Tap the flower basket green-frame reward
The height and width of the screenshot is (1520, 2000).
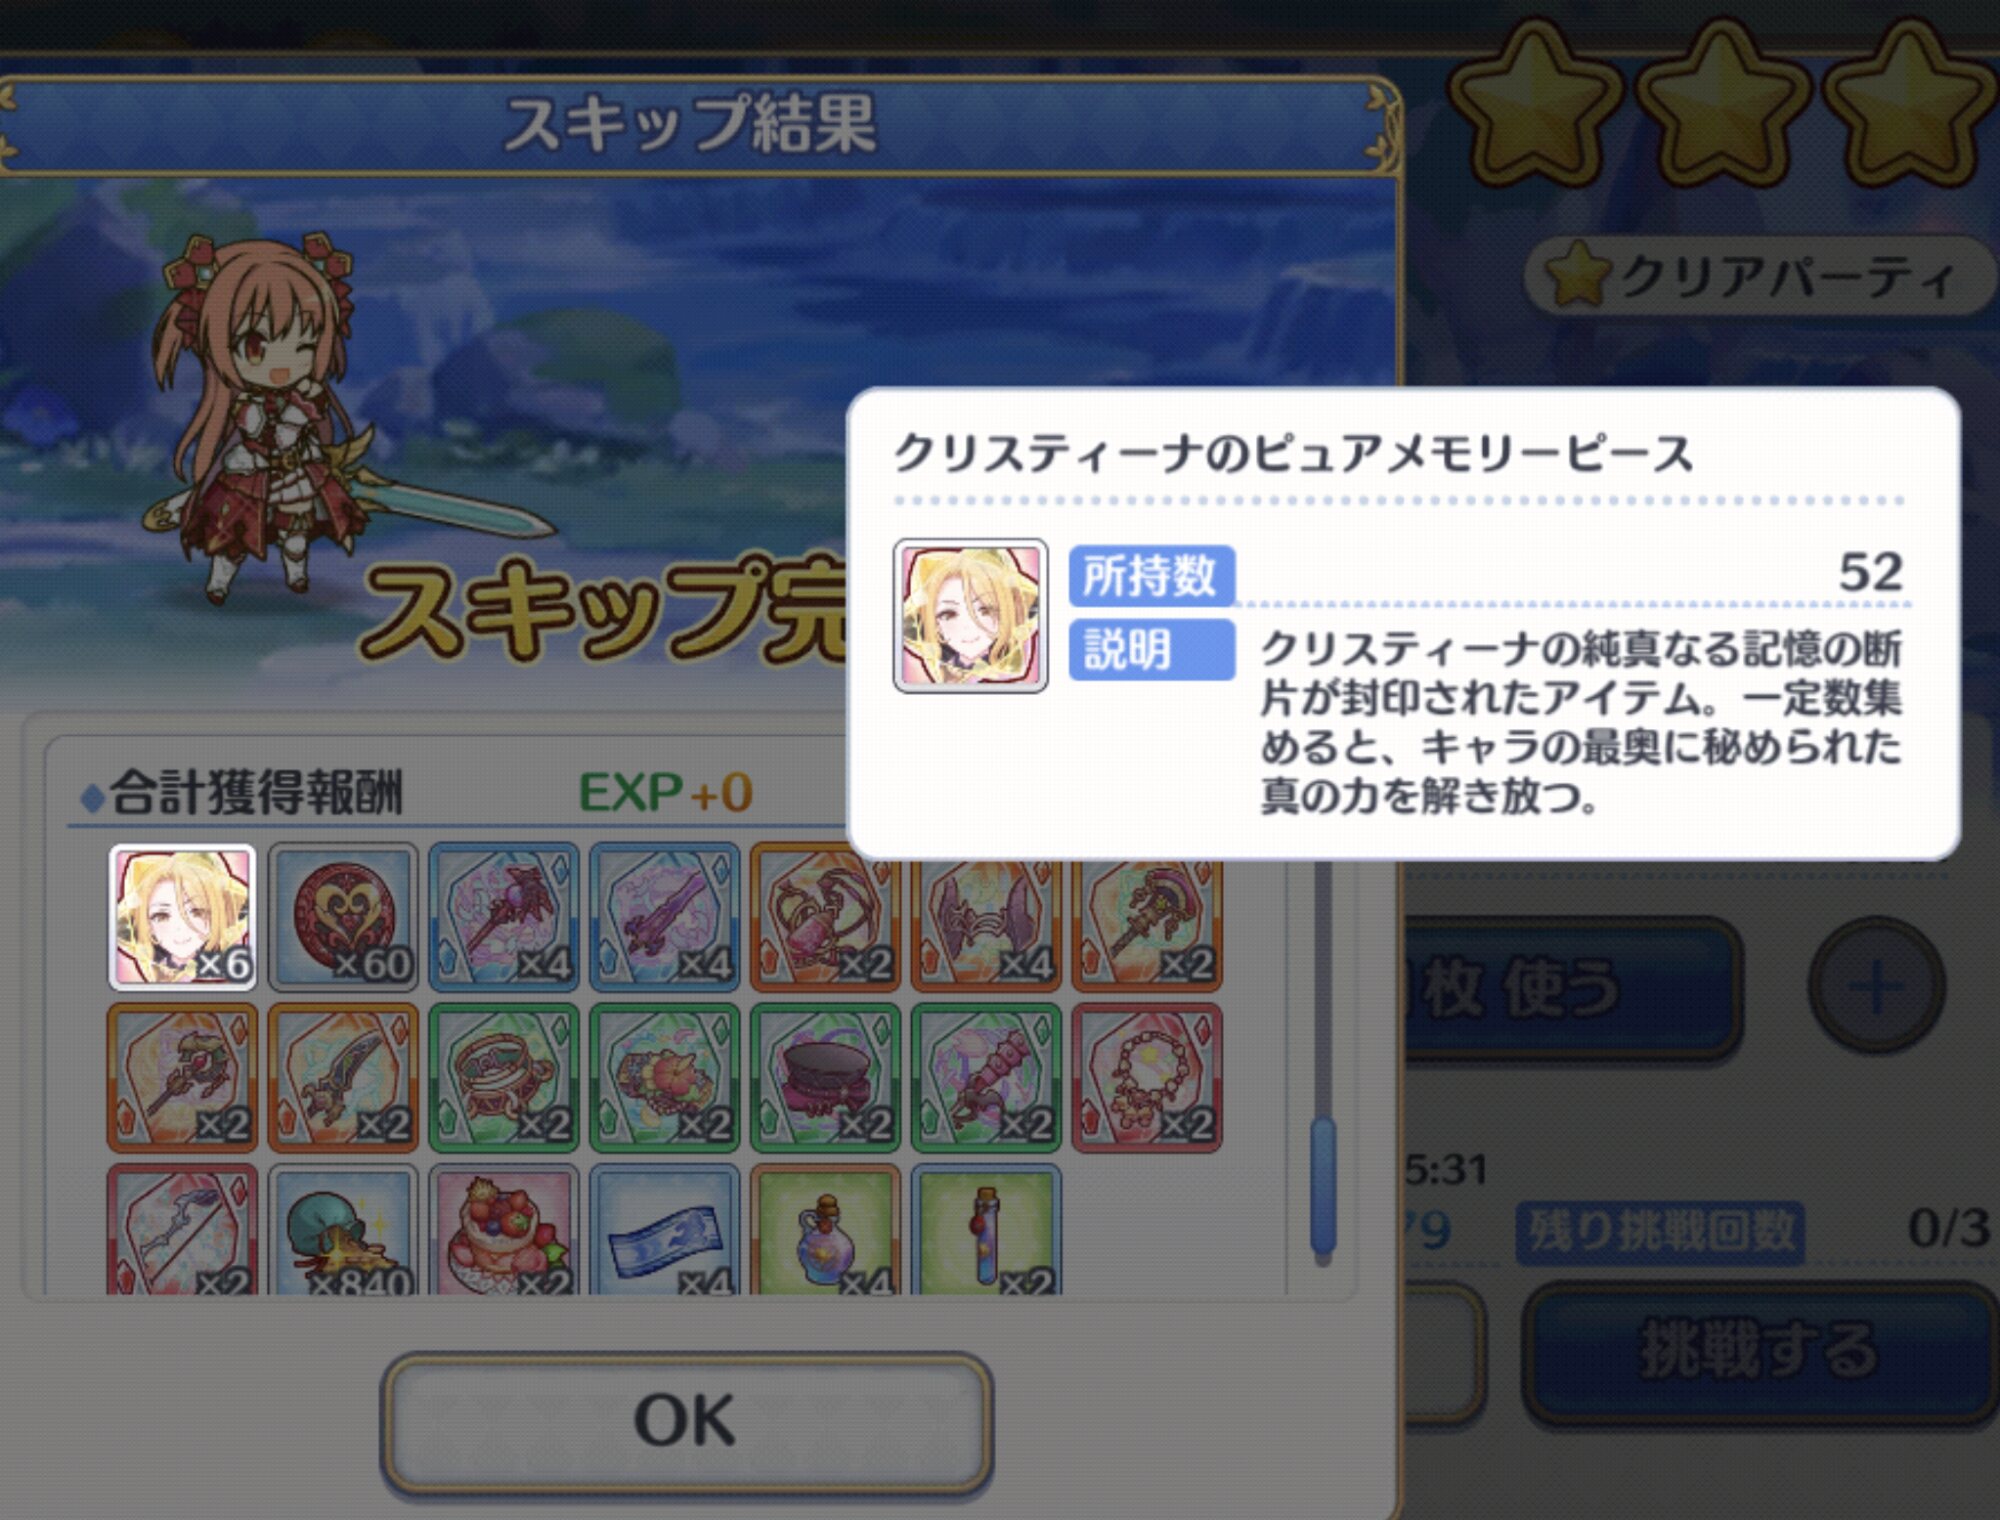click(x=665, y=1078)
